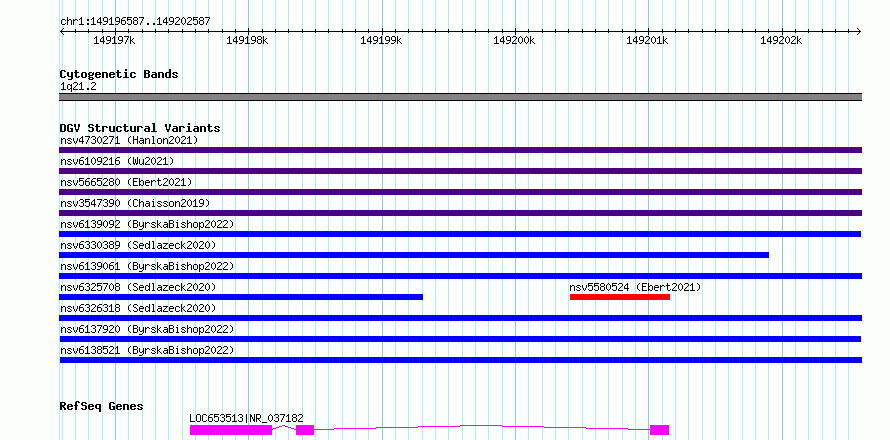Select the nsv6139092 (ByrskaBishop2022) blue bar
This screenshot has height=440, width=890.
coord(460,234)
